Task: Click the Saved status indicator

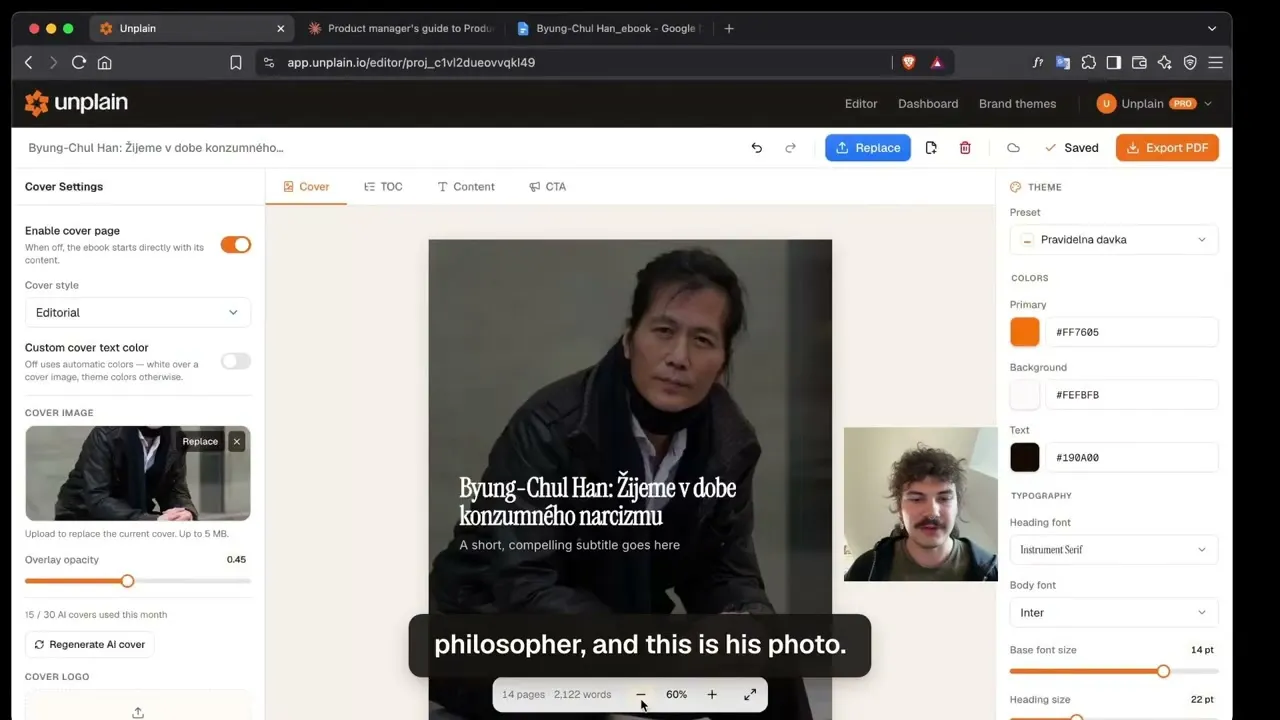Action: (x=1071, y=148)
